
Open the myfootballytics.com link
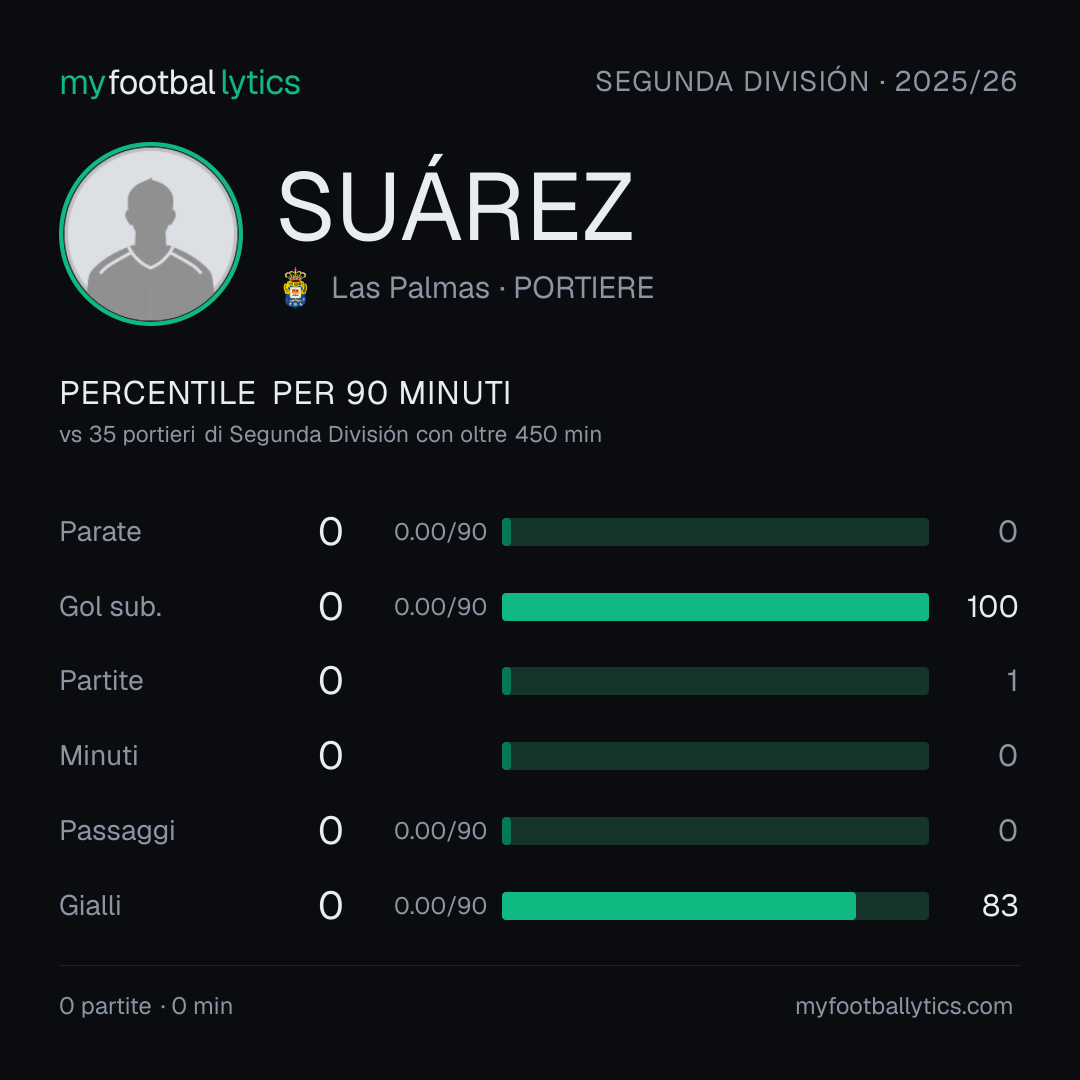click(x=904, y=1006)
